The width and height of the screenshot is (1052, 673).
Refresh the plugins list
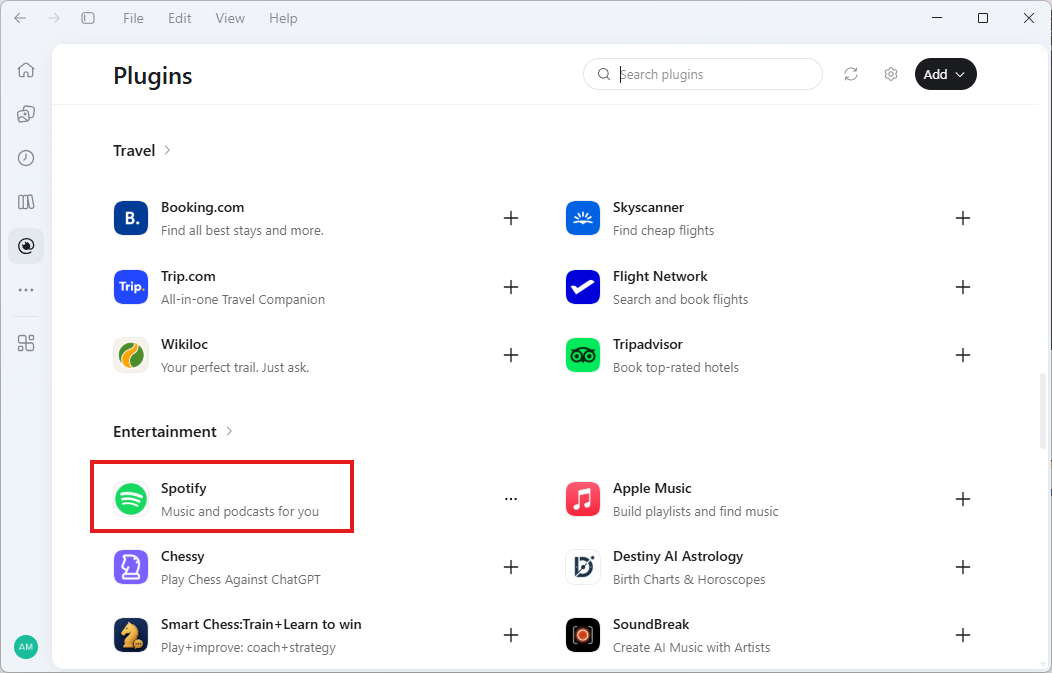coord(851,74)
